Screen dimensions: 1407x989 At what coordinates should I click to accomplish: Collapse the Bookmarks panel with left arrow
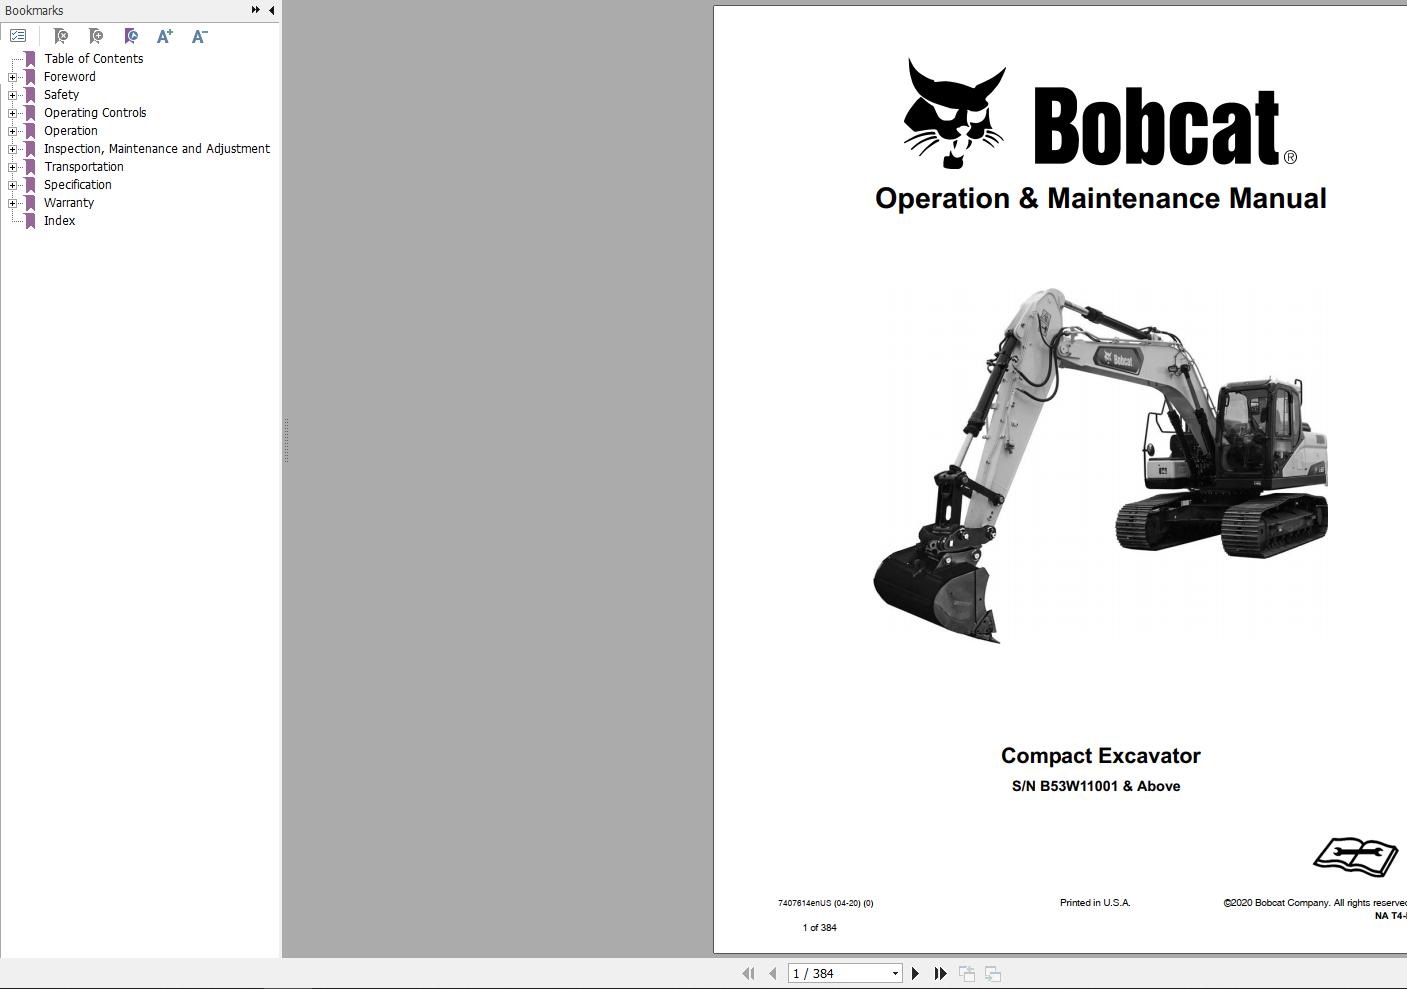(272, 10)
